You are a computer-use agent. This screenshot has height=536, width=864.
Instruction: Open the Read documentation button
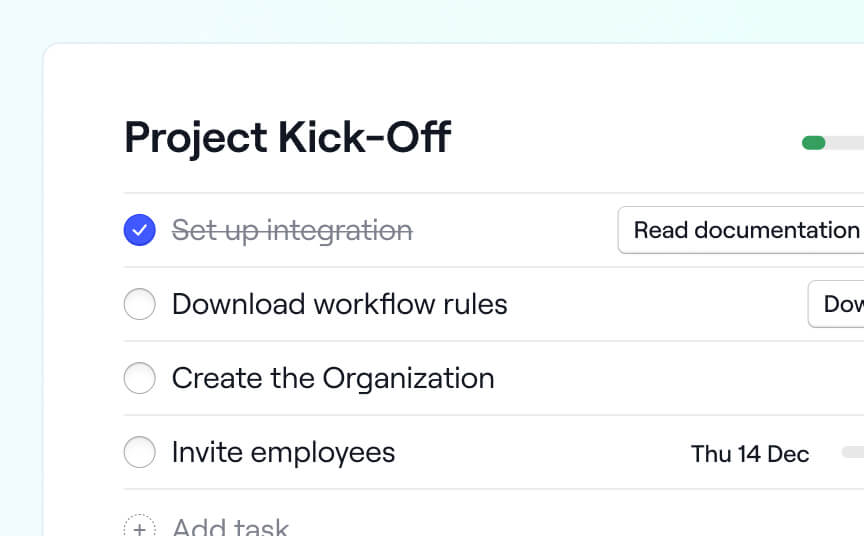click(x=745, y=230)
